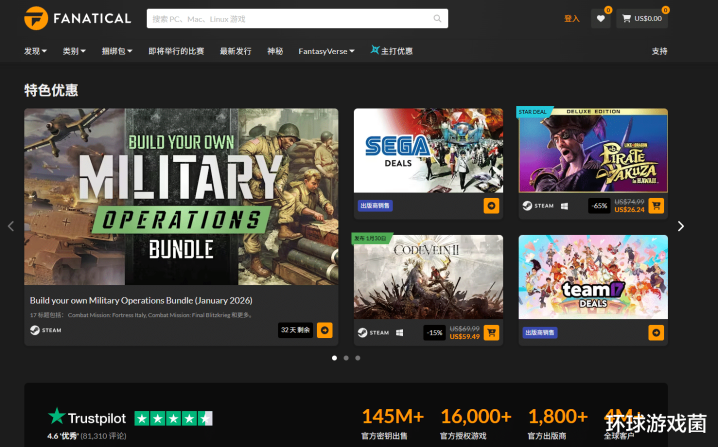Open the 最新发行 menu item
The width and height of the screenshot is (718, 447).
click(x=235, y=51)
